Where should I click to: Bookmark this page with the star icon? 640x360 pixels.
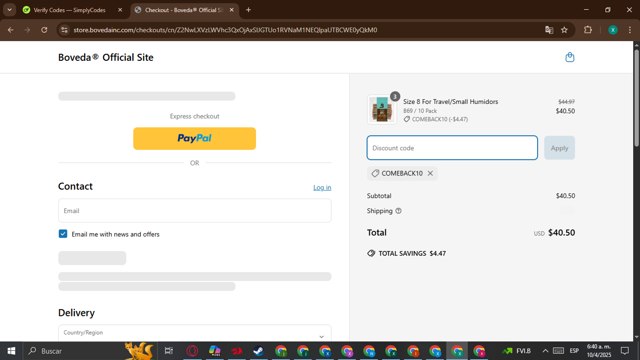(x=564, y=30)
